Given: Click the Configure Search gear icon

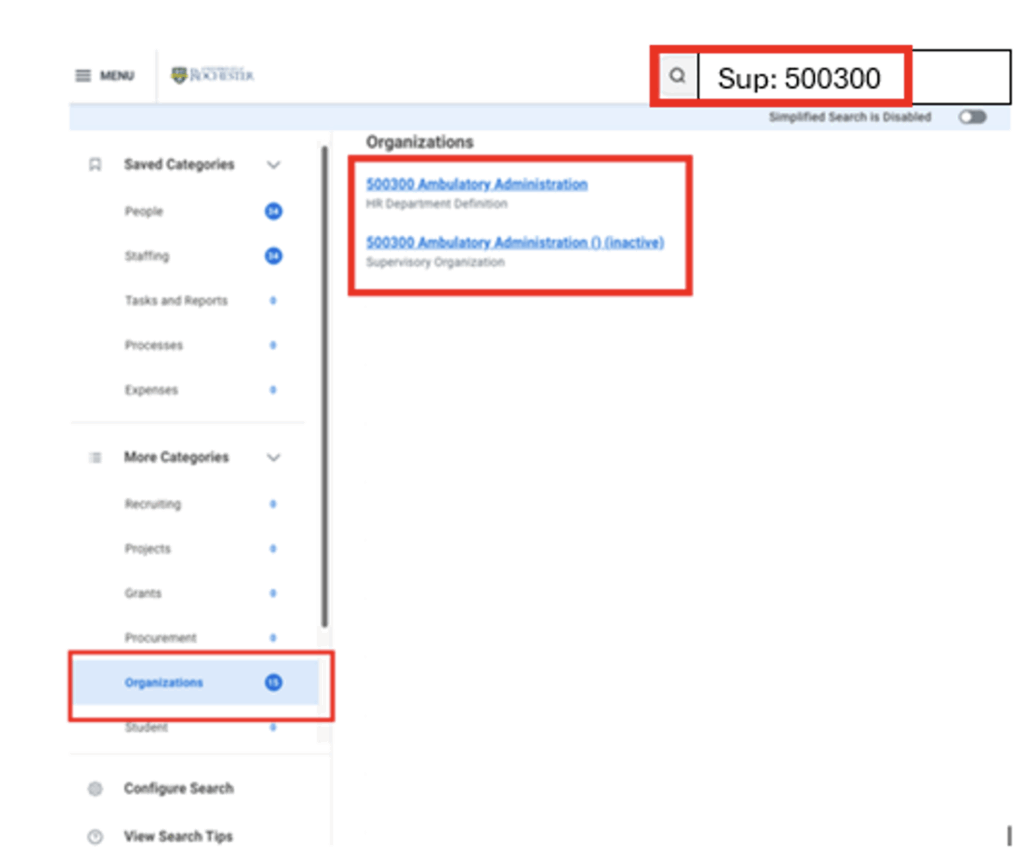Looking at the screenshot, I should [x=95, y=788].
